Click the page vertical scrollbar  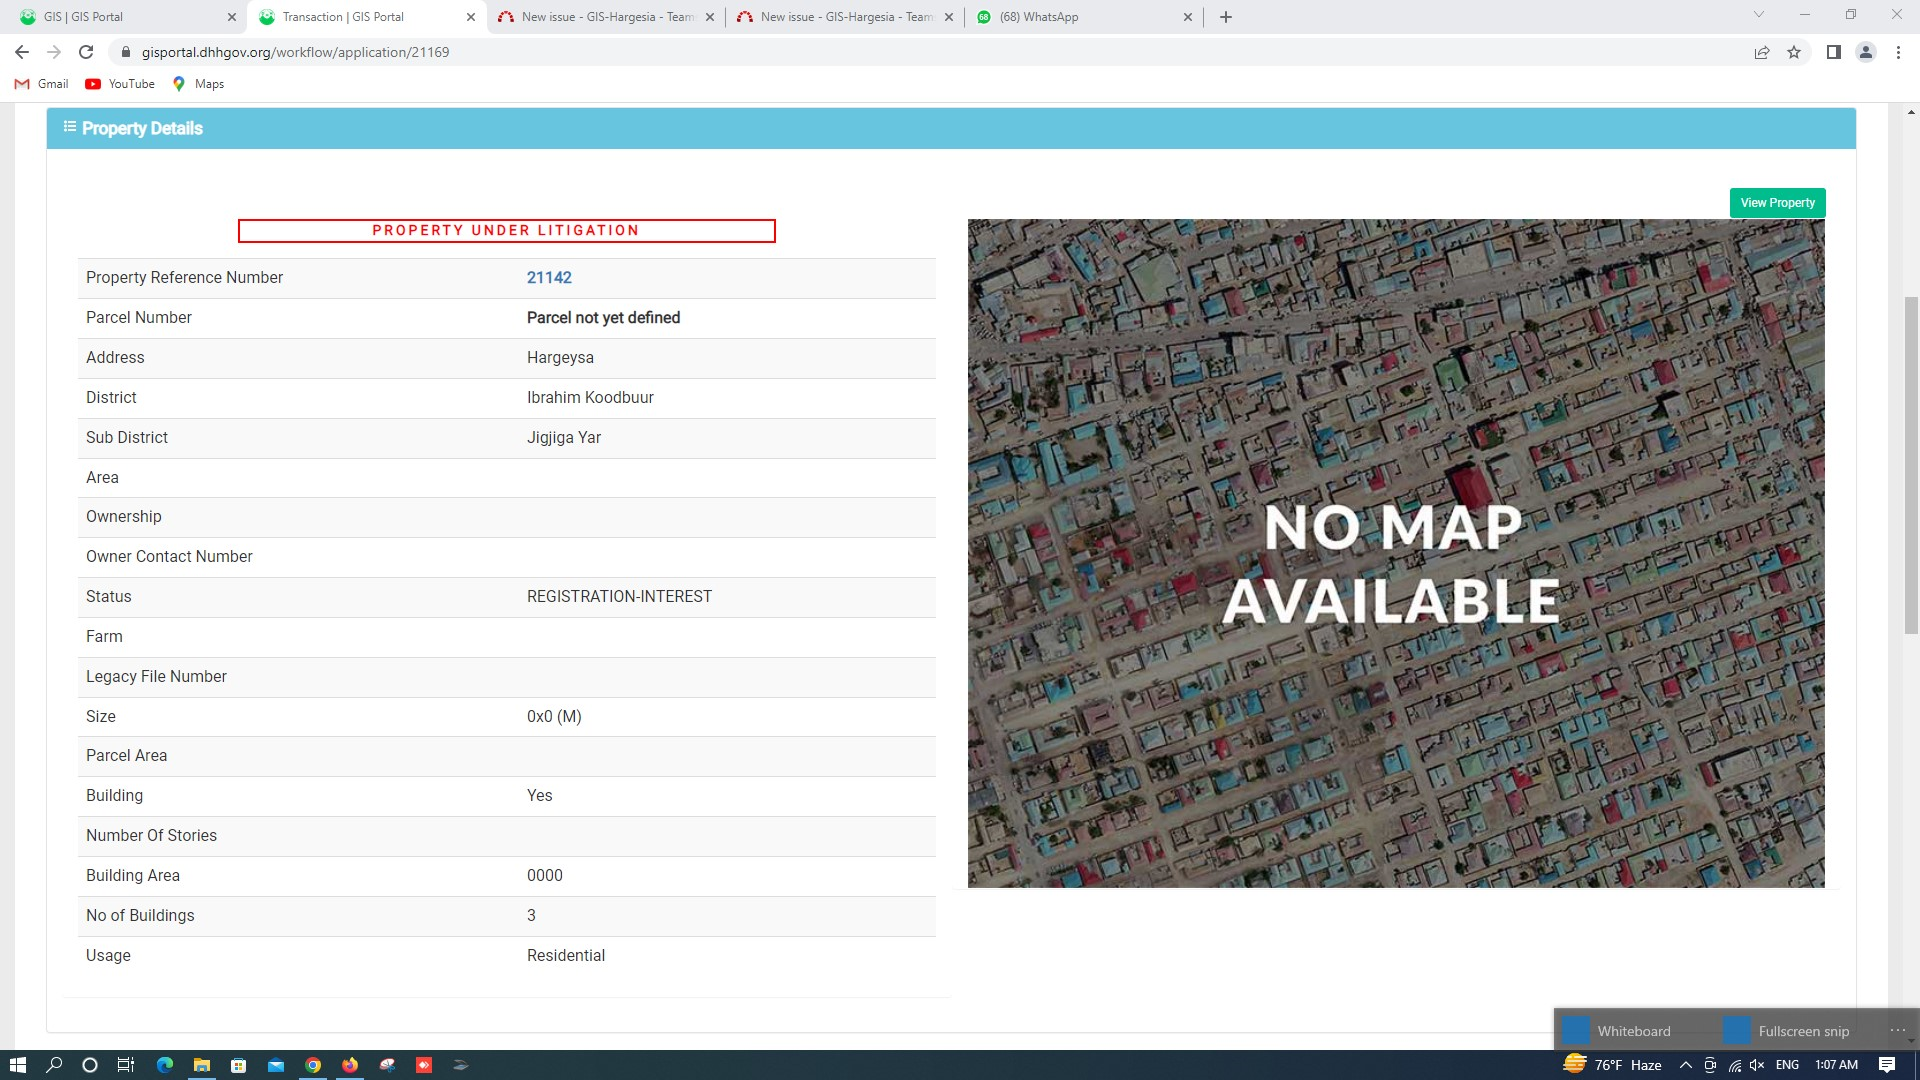pos(1911,465)
